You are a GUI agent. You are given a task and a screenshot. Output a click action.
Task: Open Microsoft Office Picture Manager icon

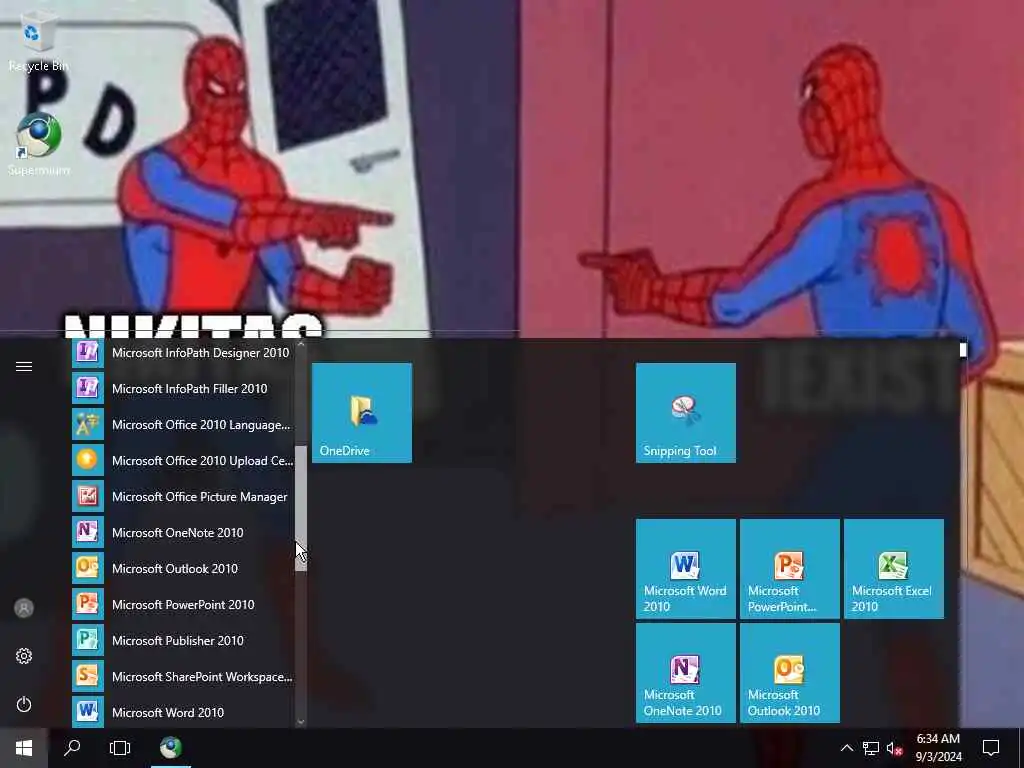[88, 496]
